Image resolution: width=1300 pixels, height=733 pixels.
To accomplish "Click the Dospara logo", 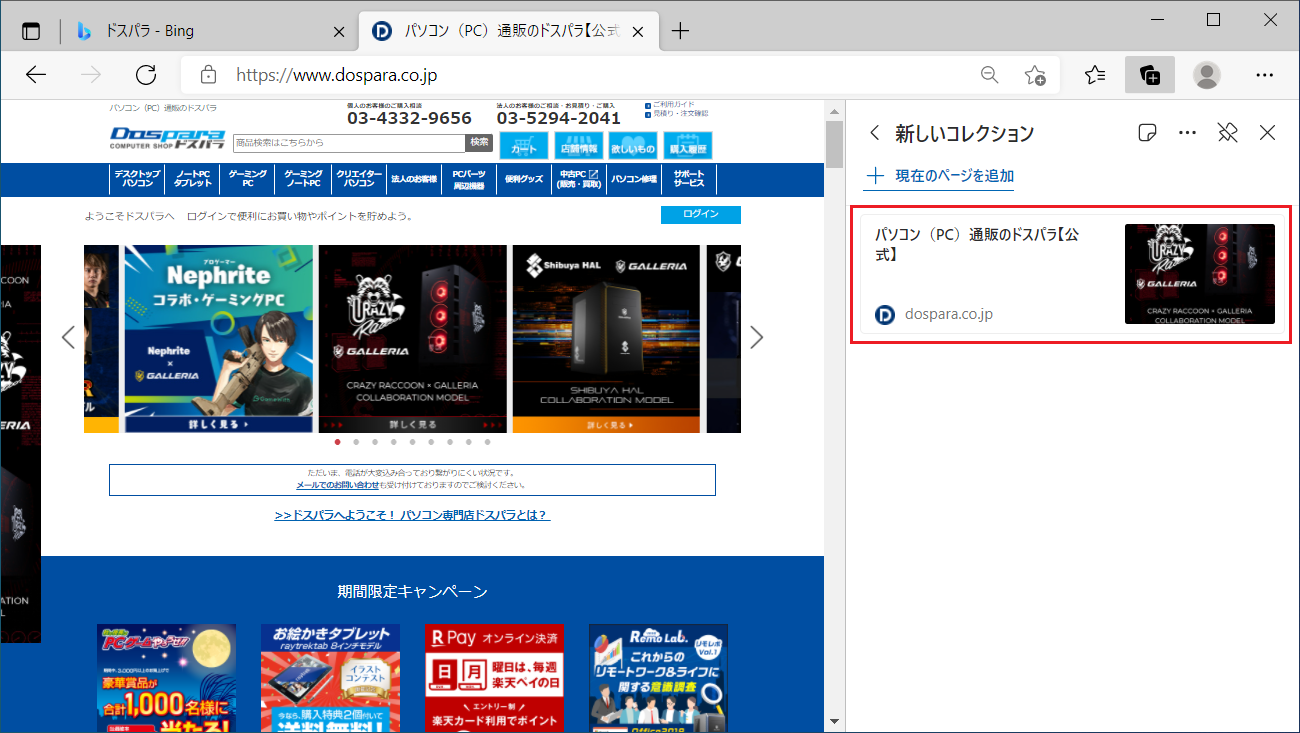I will (x=168, y=138).
